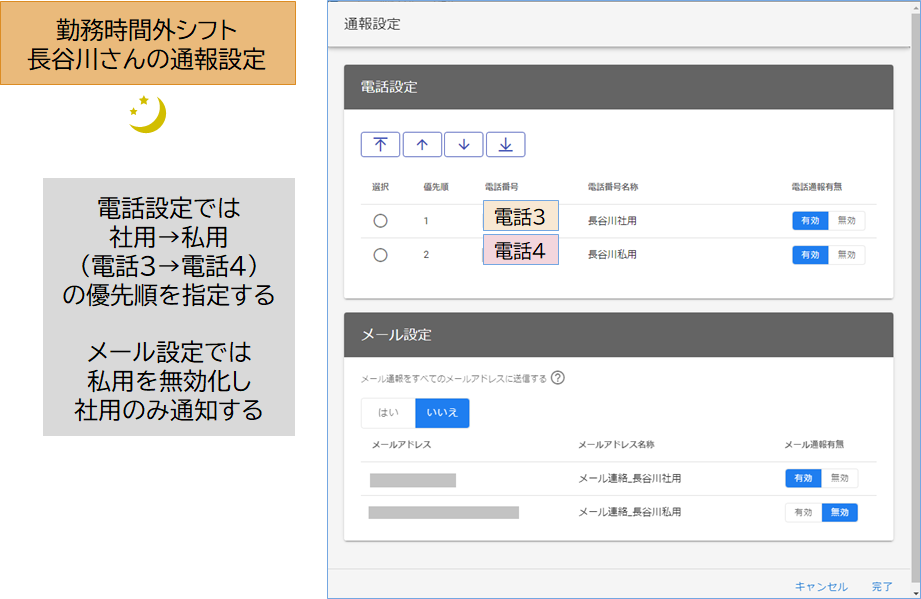Click the move-to-bottom arrow button
921x599 pixels.
505,144
